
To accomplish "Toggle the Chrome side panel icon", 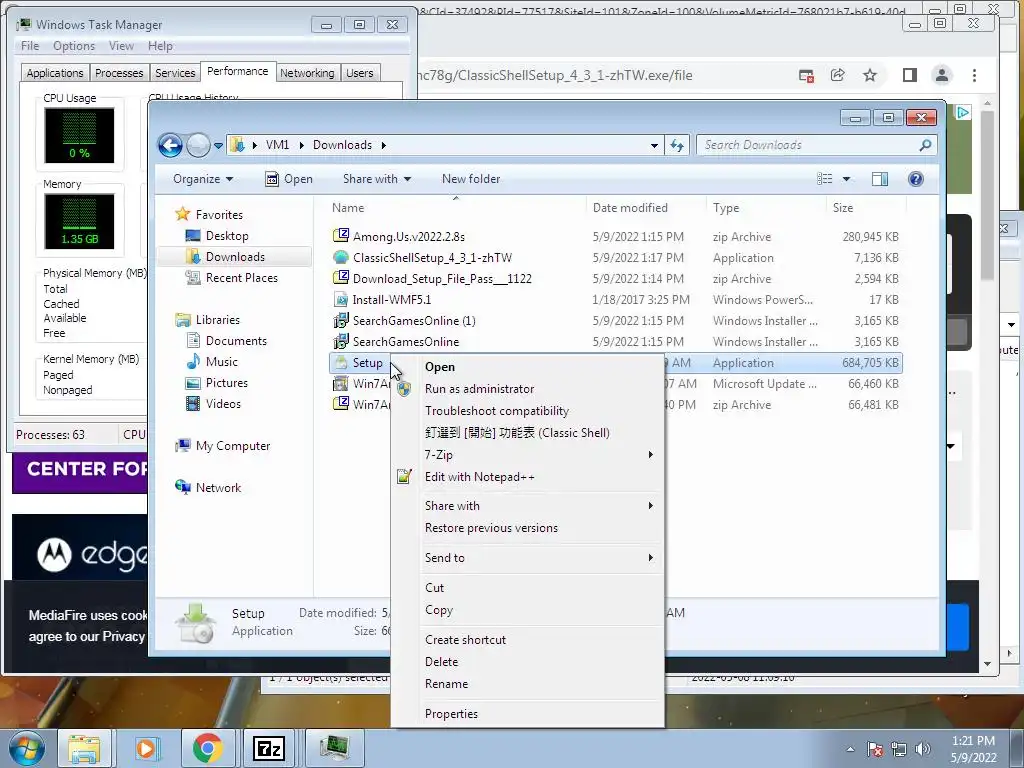I will (x=910, y=75).
